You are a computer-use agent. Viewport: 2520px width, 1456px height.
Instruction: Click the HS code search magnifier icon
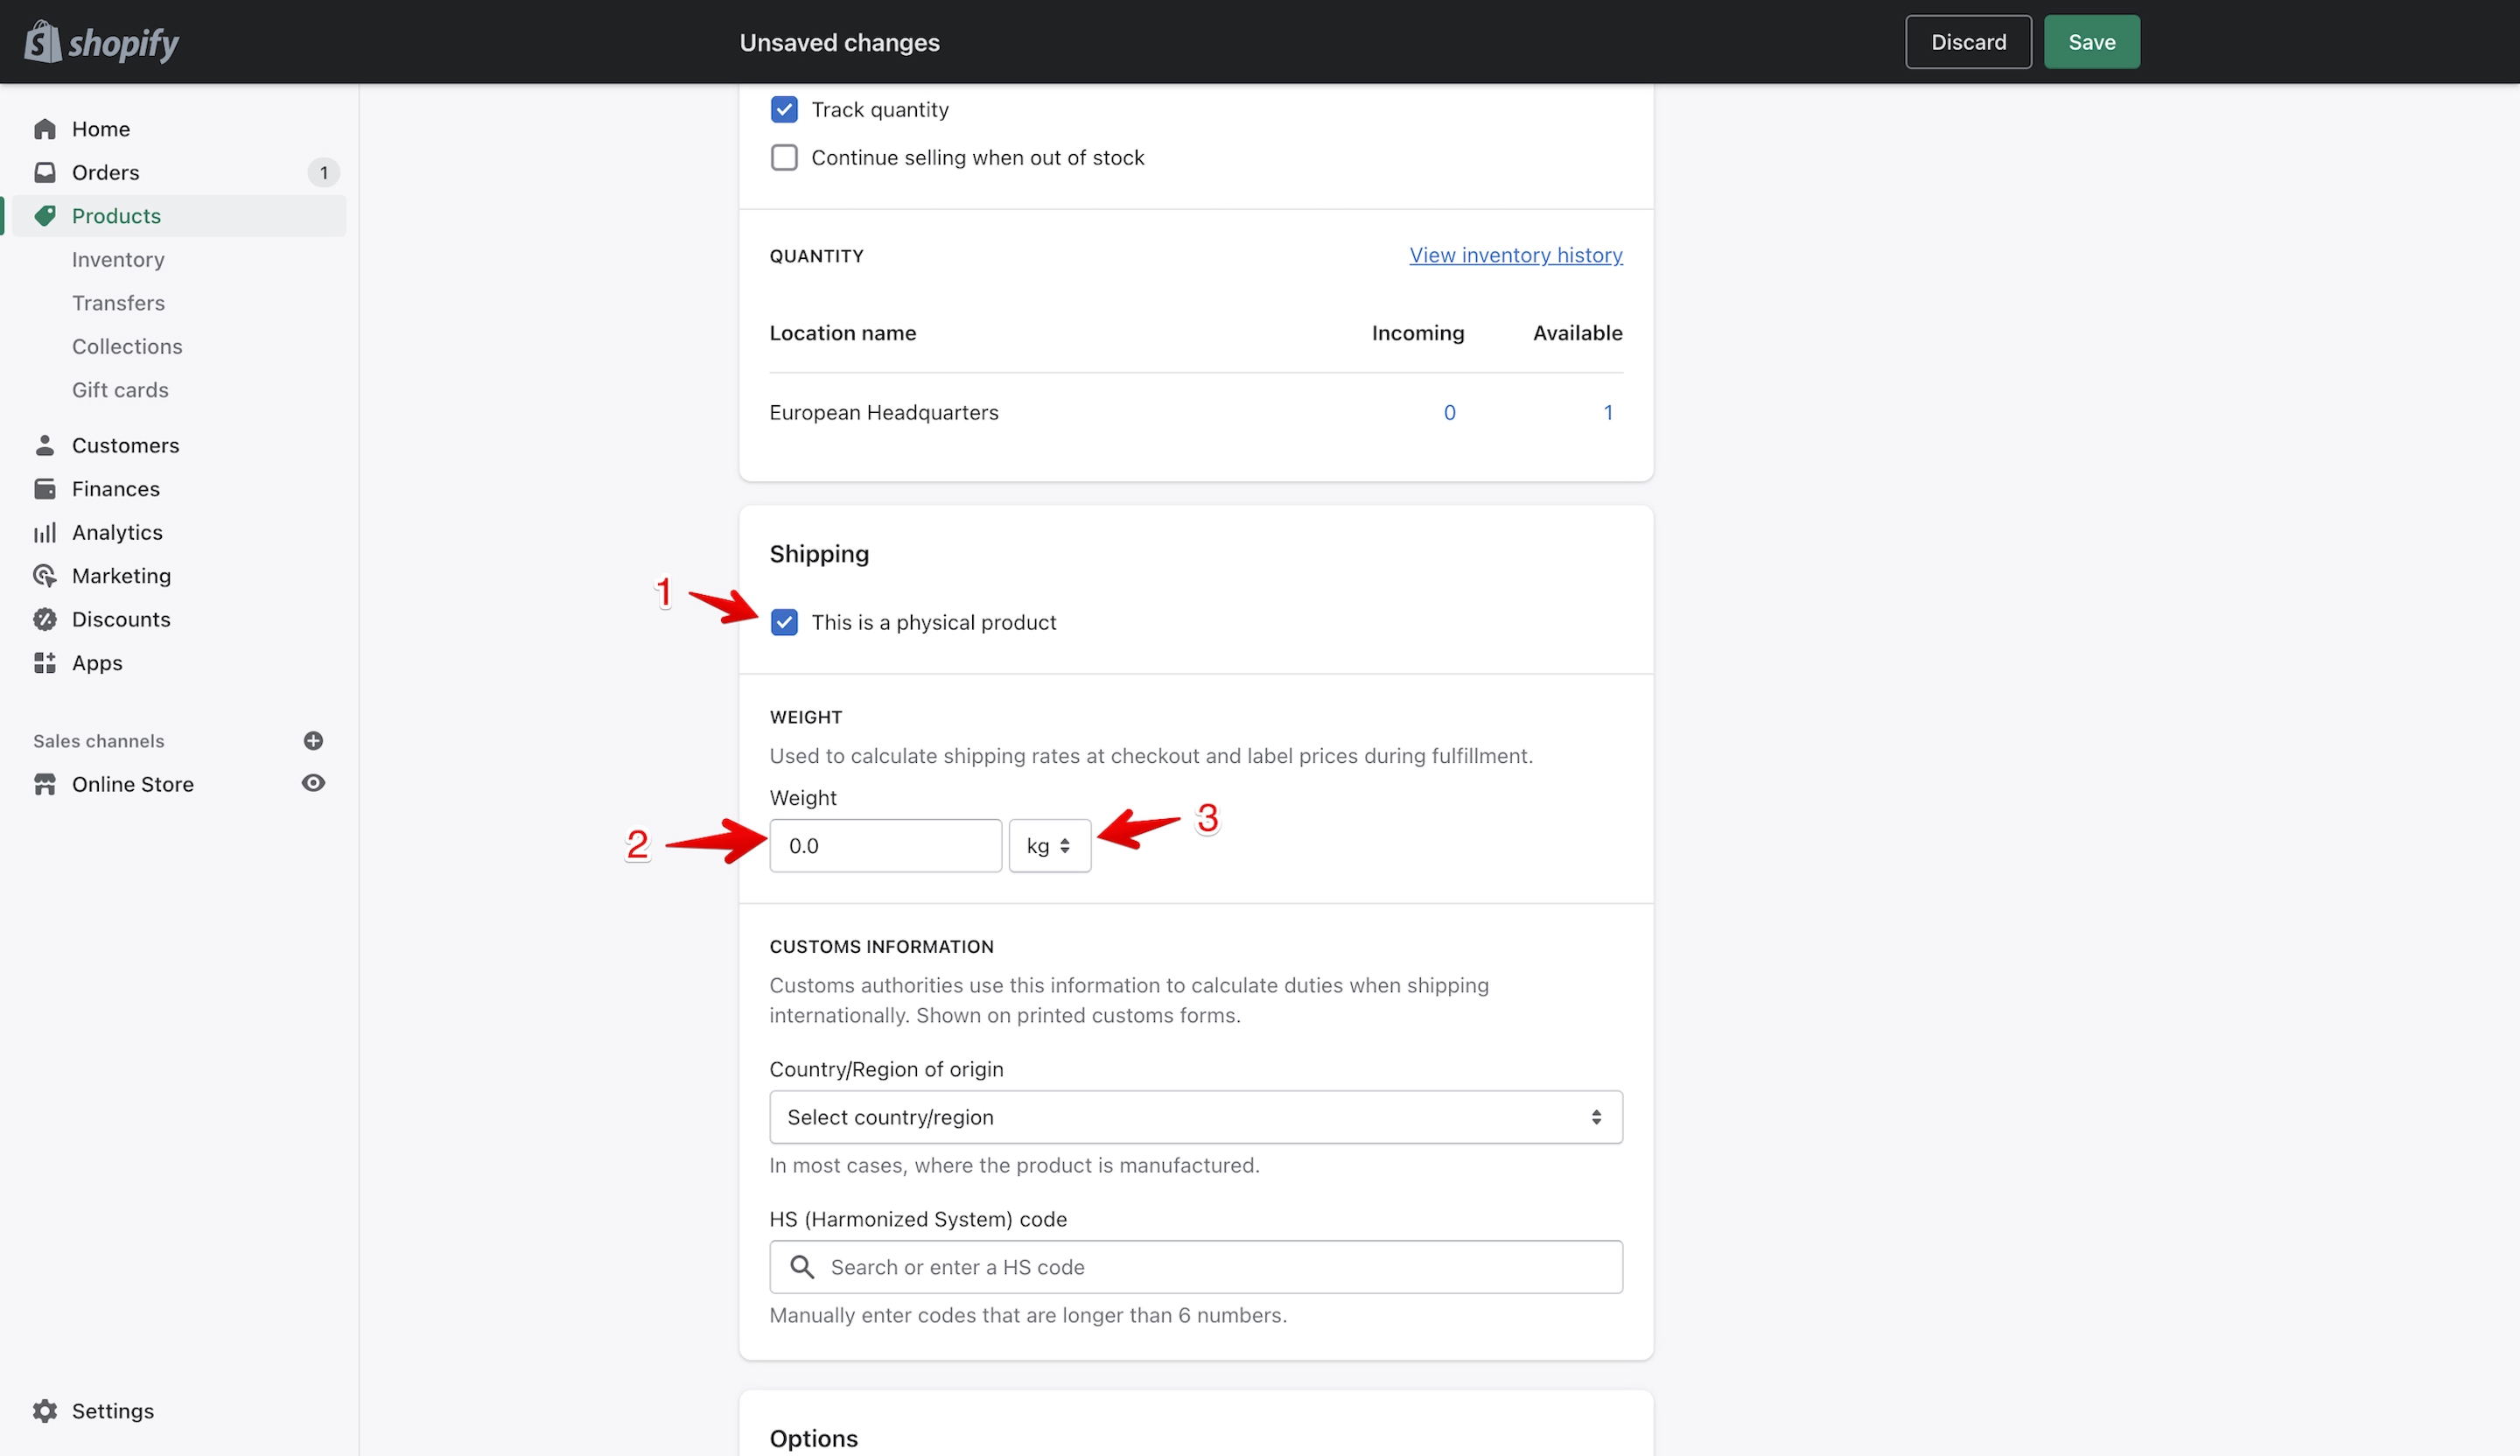(x=802, y=1267)
